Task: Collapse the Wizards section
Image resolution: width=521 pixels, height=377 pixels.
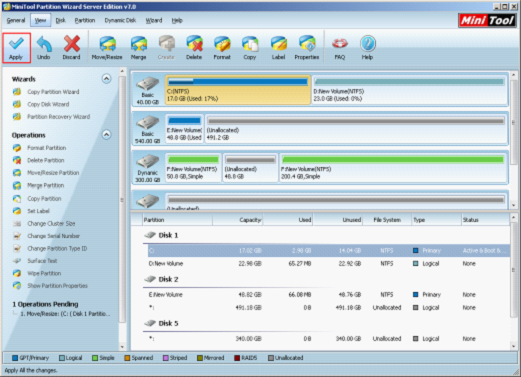Action: click(x=106, y=79)
